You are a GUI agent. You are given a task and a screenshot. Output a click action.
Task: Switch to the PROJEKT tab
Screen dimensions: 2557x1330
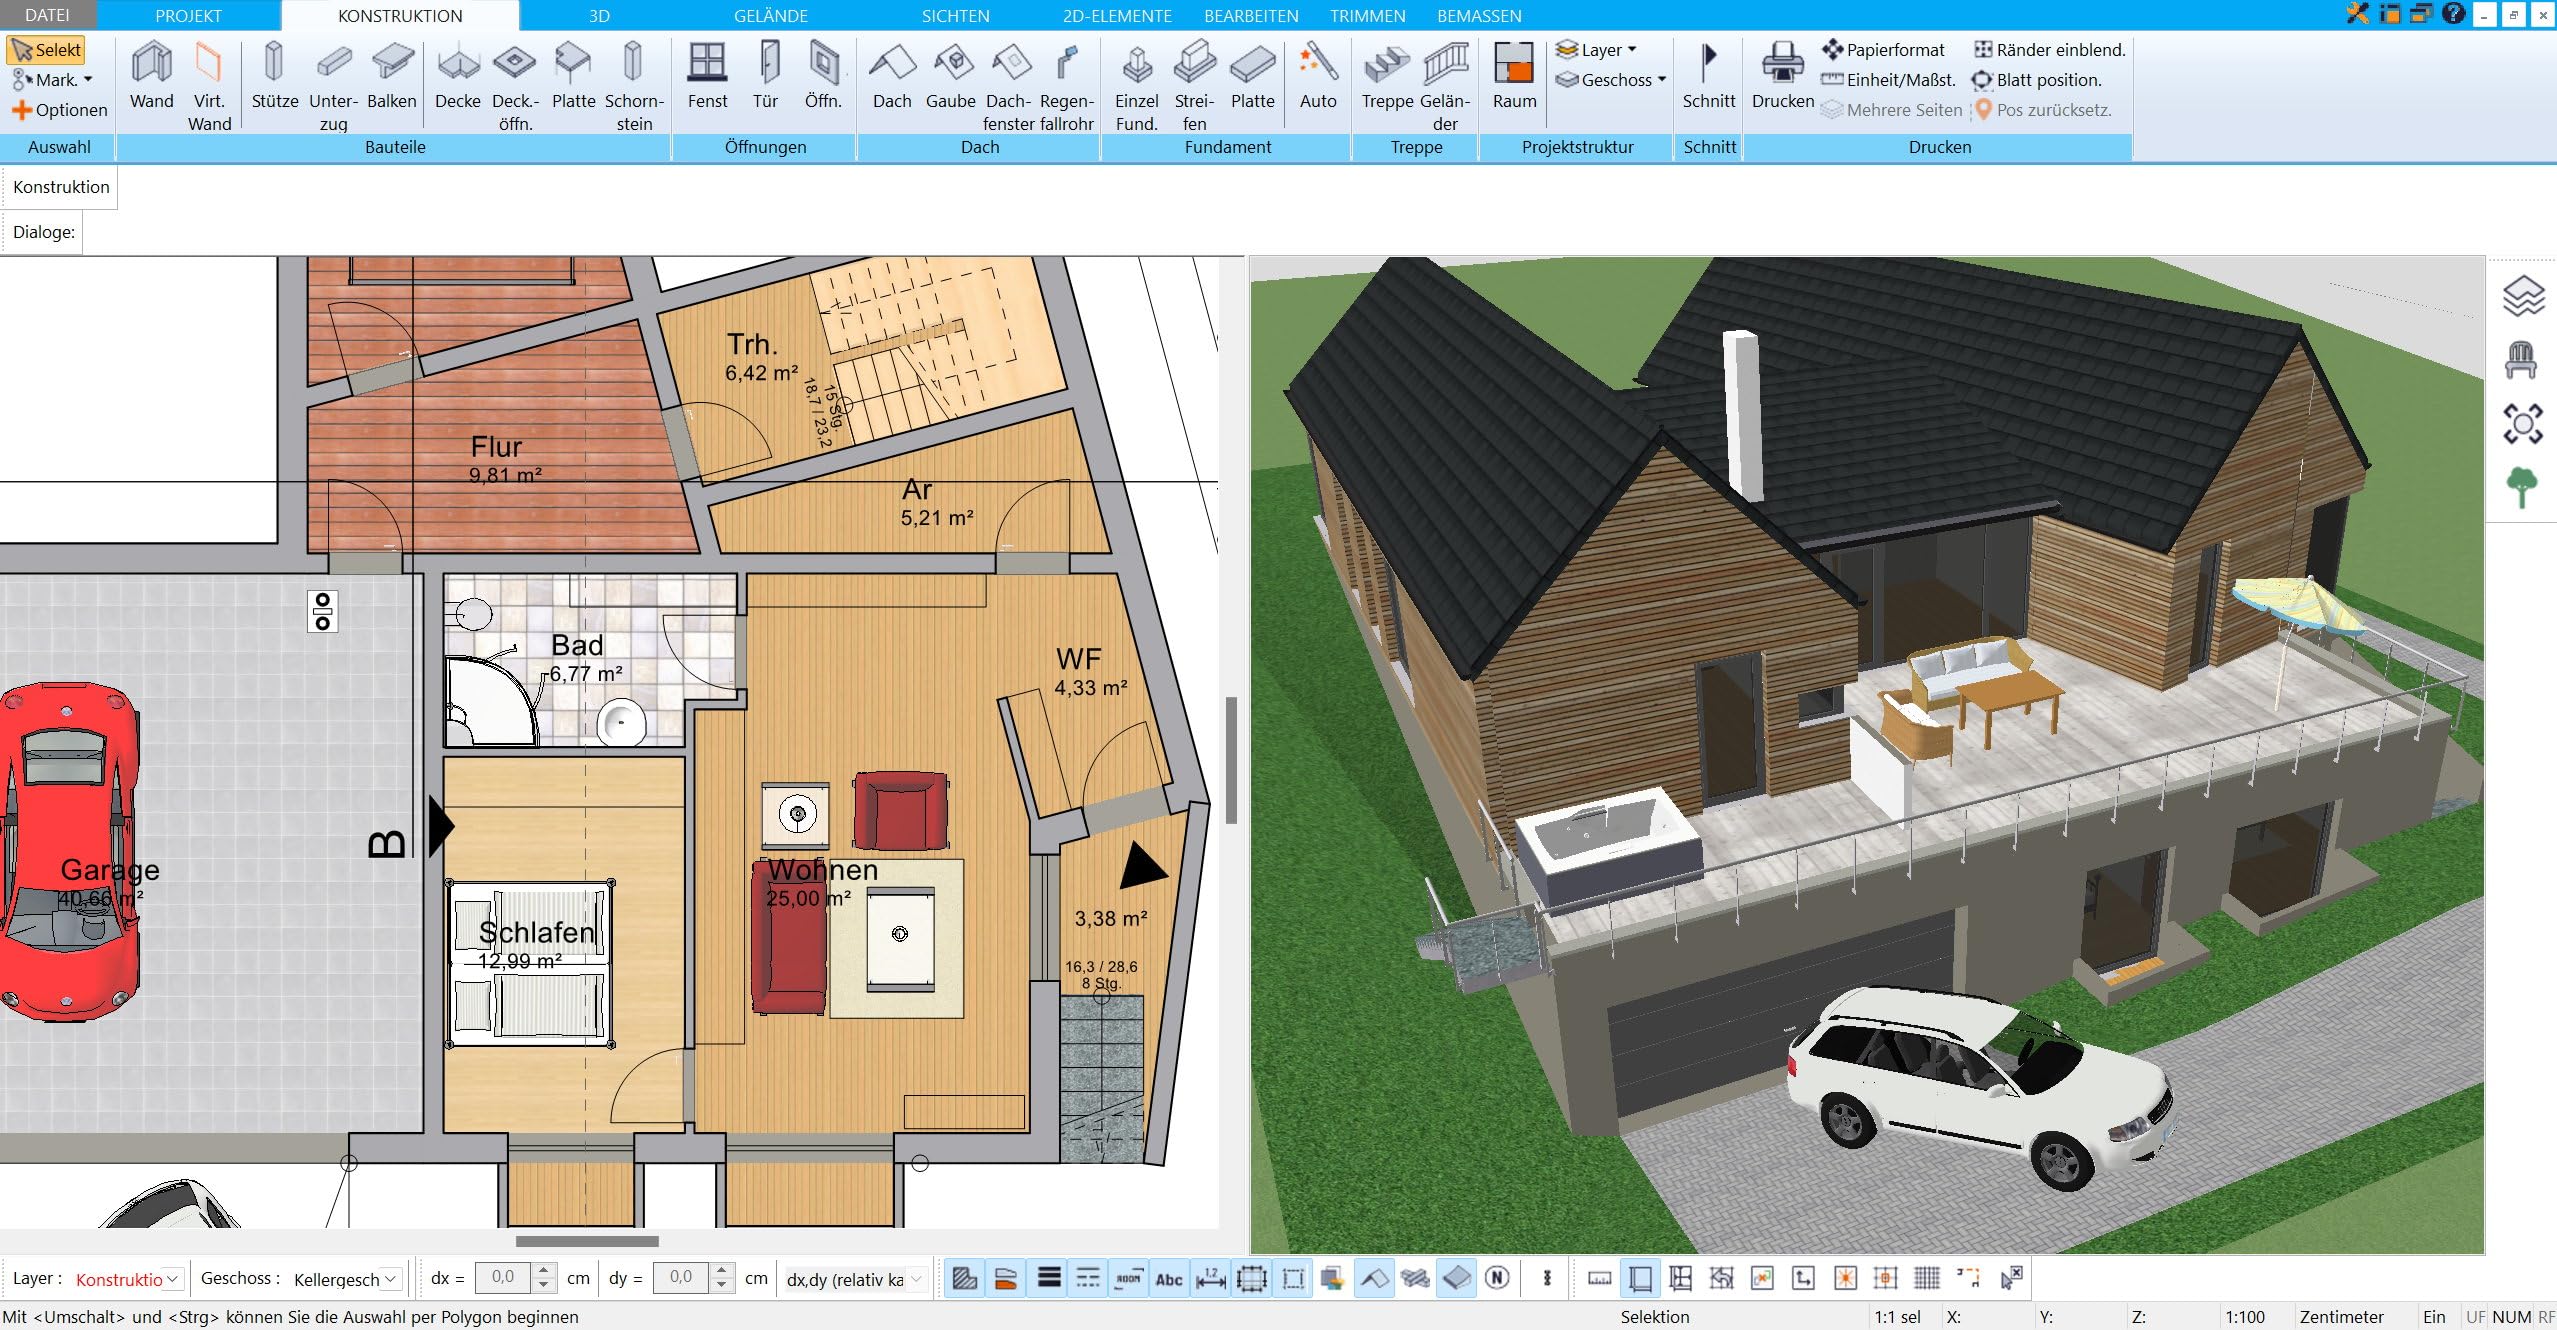click(x=188, y=15)
